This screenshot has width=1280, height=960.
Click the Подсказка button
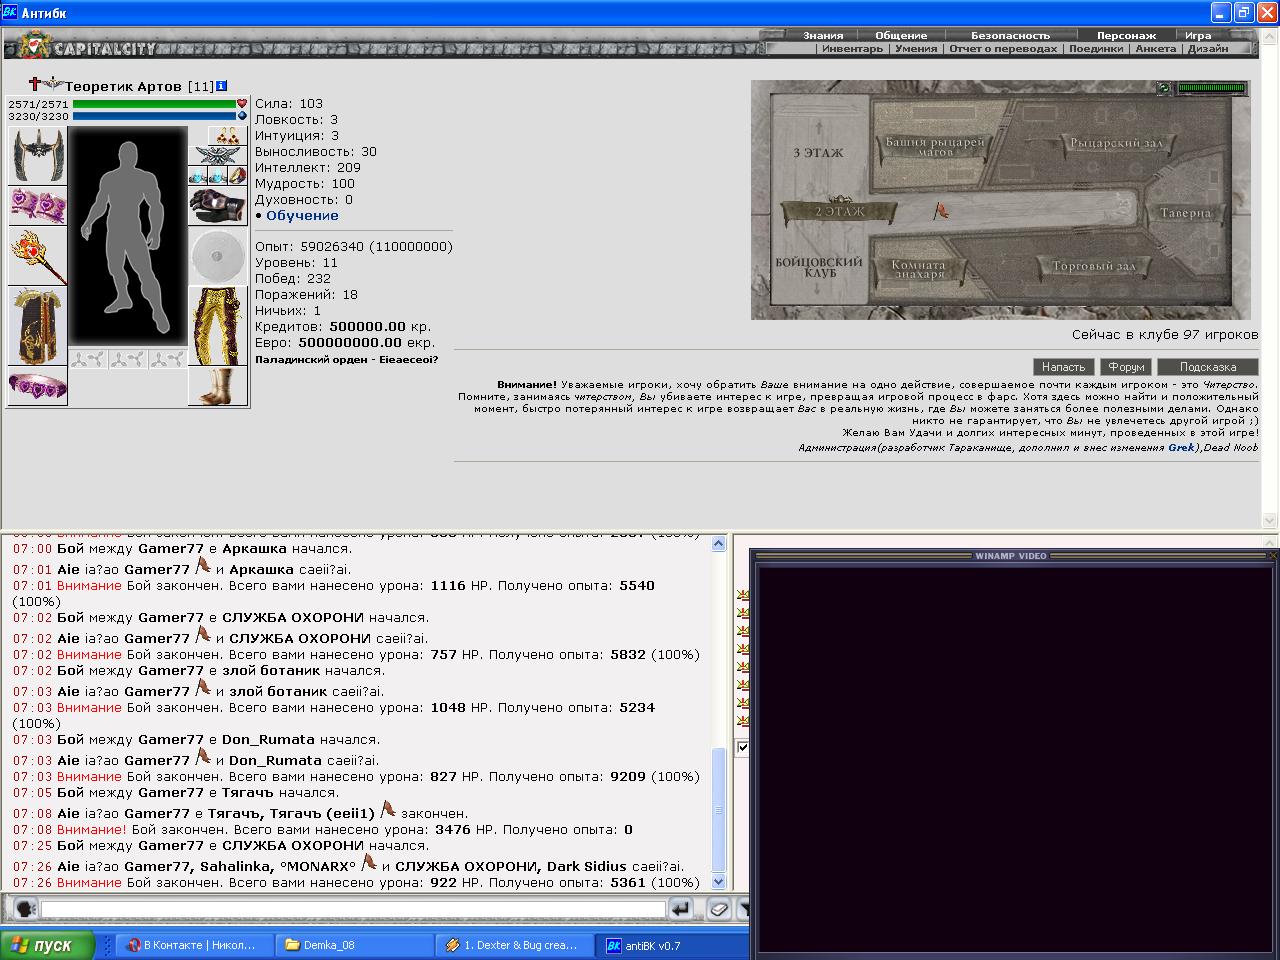click(1207, 367)
